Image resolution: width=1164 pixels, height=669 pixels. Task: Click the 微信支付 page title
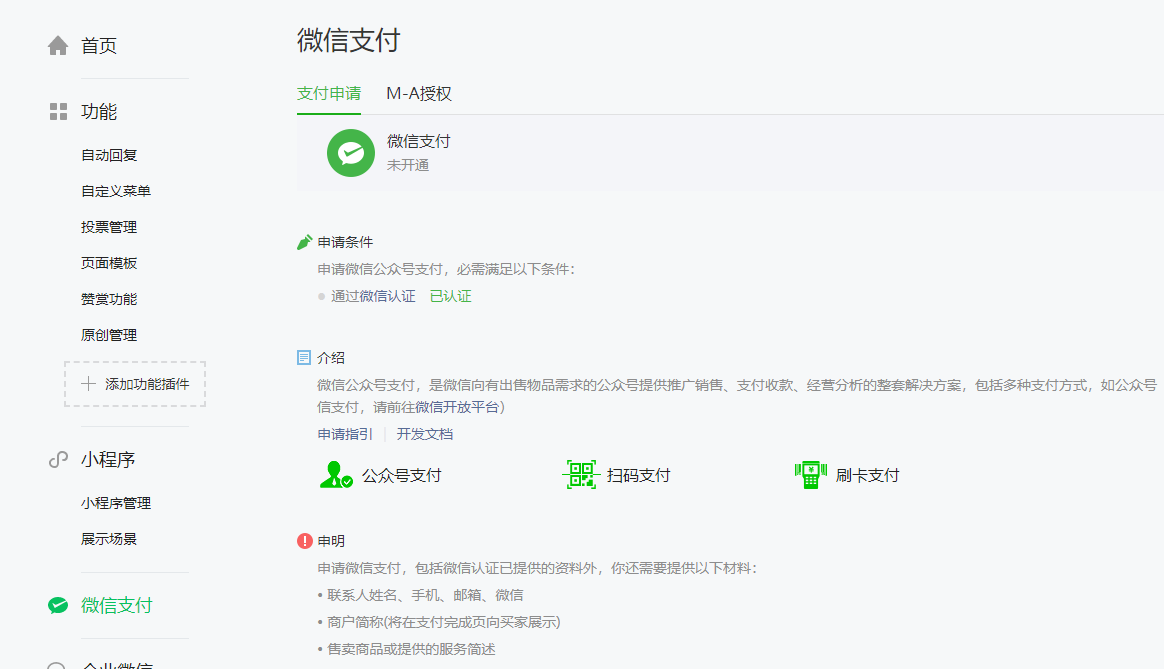pyautogui.click(x=349, y=40)
